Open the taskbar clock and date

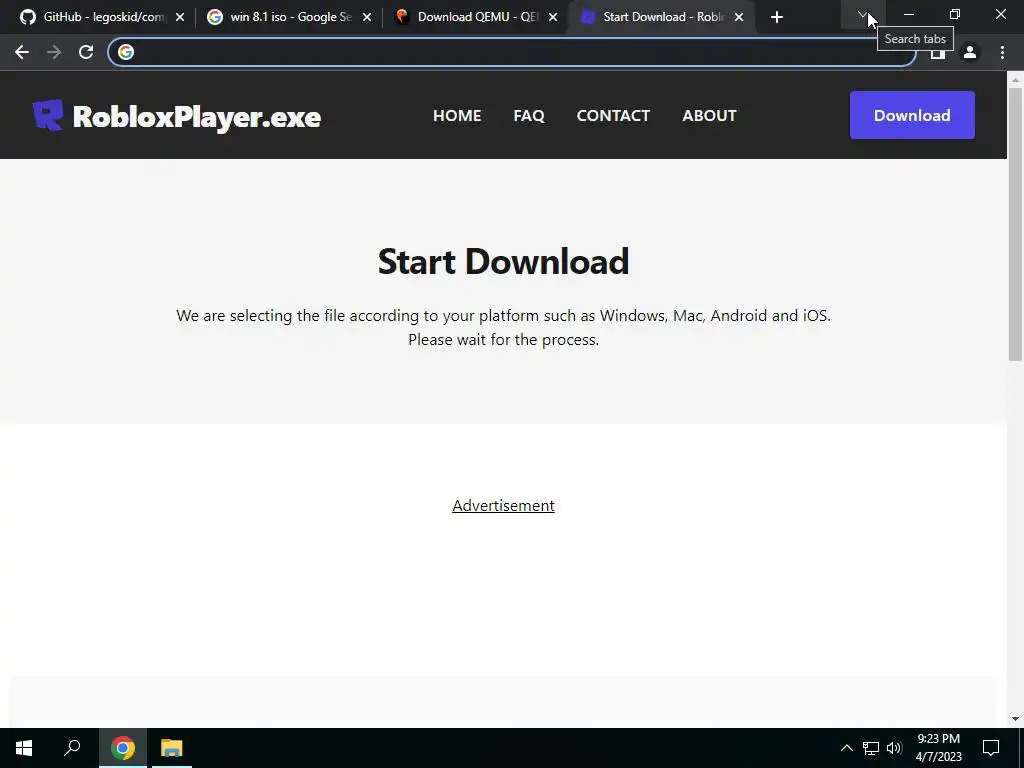[938, 748]
